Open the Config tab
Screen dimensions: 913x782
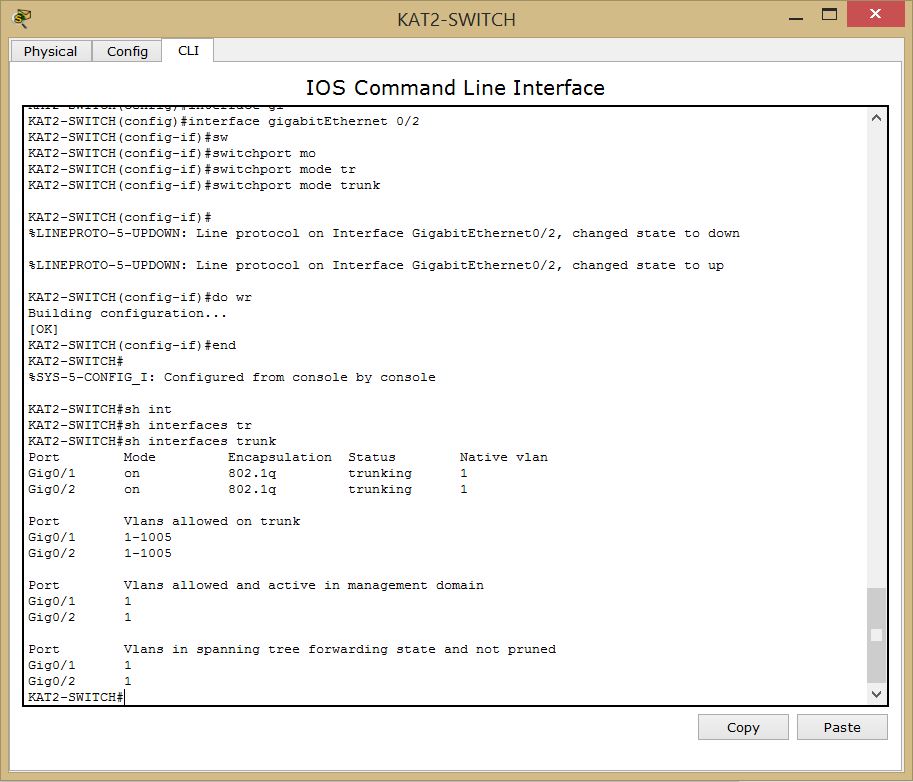tap(127, 51)
